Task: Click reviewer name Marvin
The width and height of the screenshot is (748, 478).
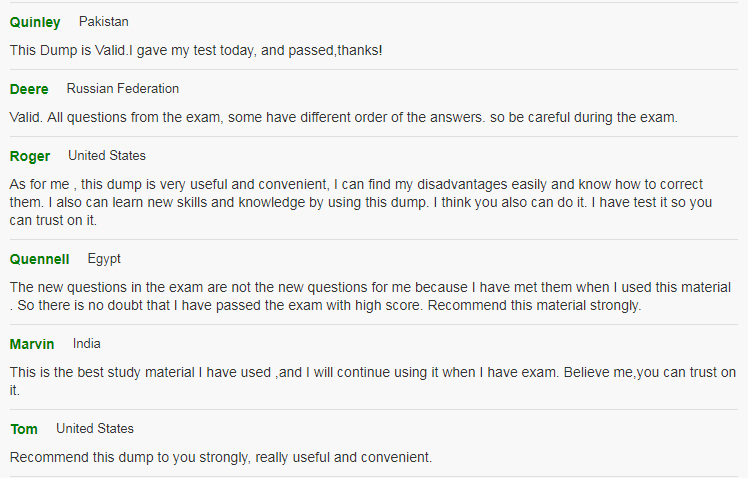Action: click(32, 344)
